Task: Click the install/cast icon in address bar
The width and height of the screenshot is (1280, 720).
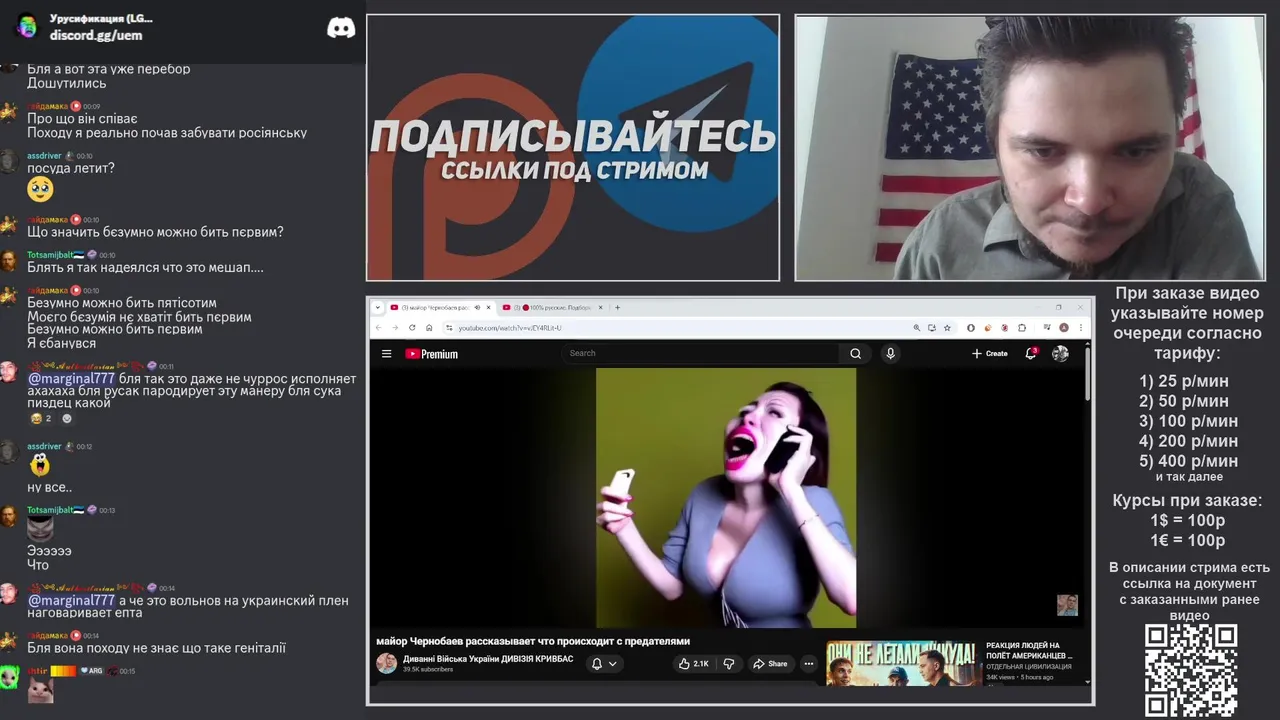Action: pyautogui.click(x=932, y=328)
